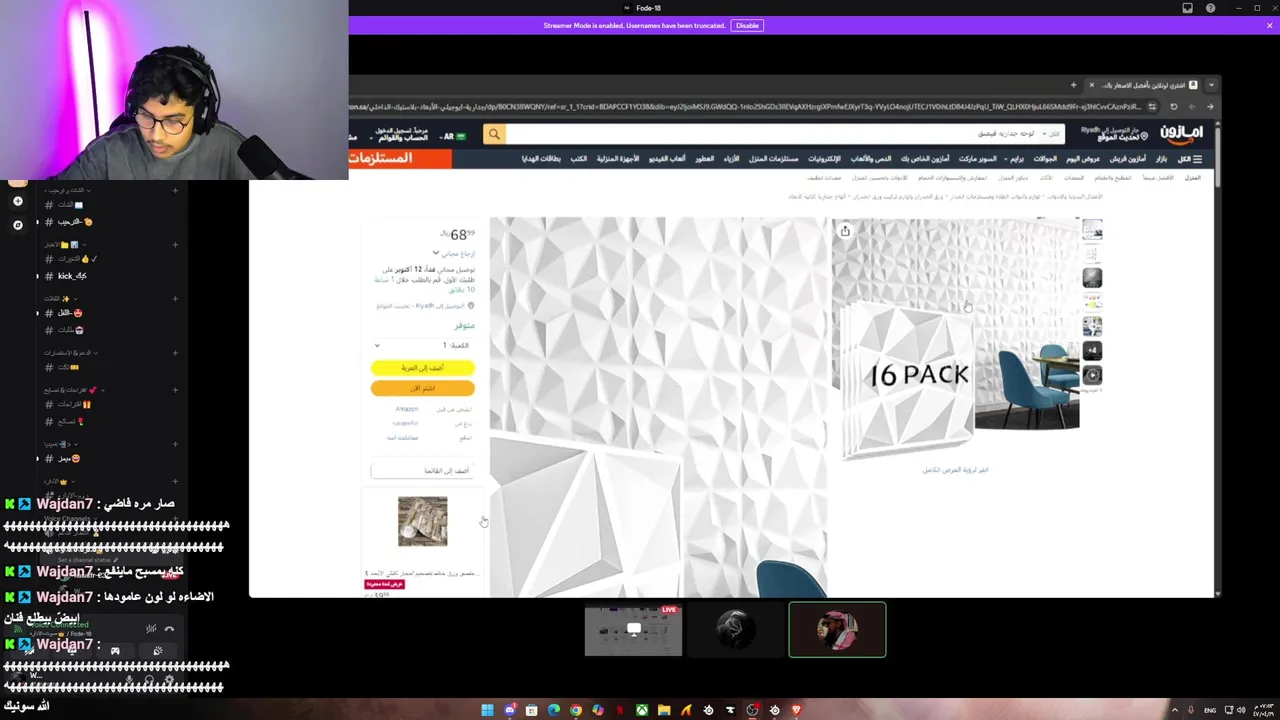Click the ENG language indicator in tray
The height and width of the screenshot is (720, 1280).
coord(1210,710)
